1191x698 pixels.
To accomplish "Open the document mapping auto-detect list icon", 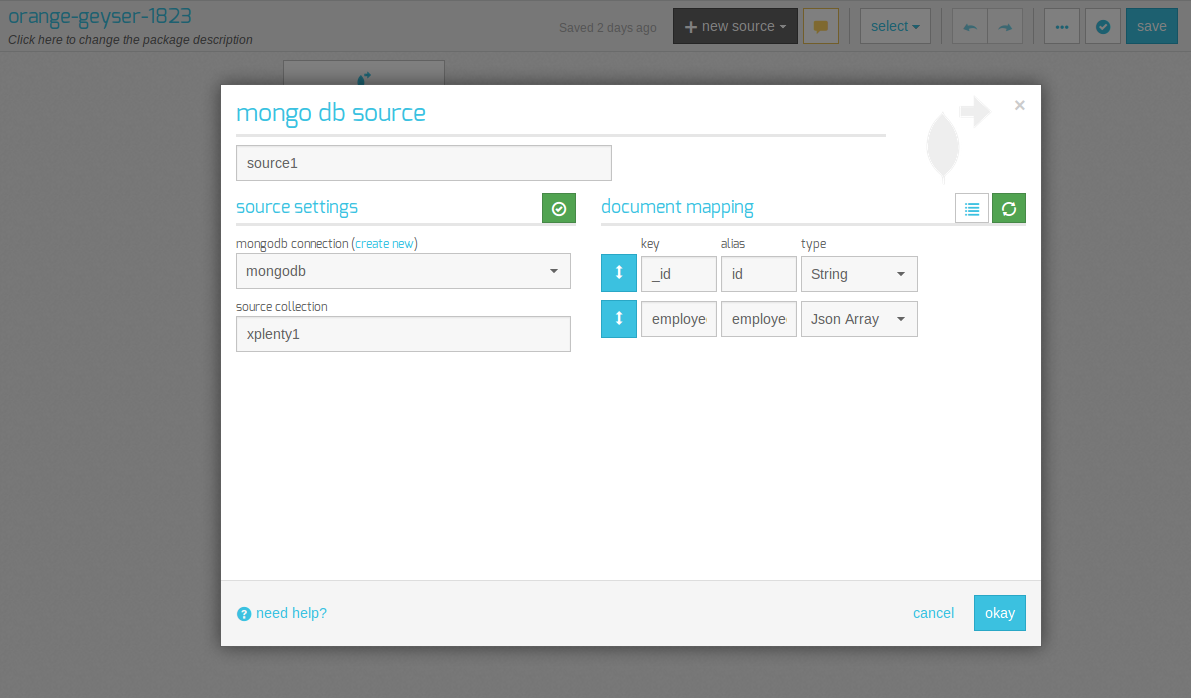I will click(971, 208).
